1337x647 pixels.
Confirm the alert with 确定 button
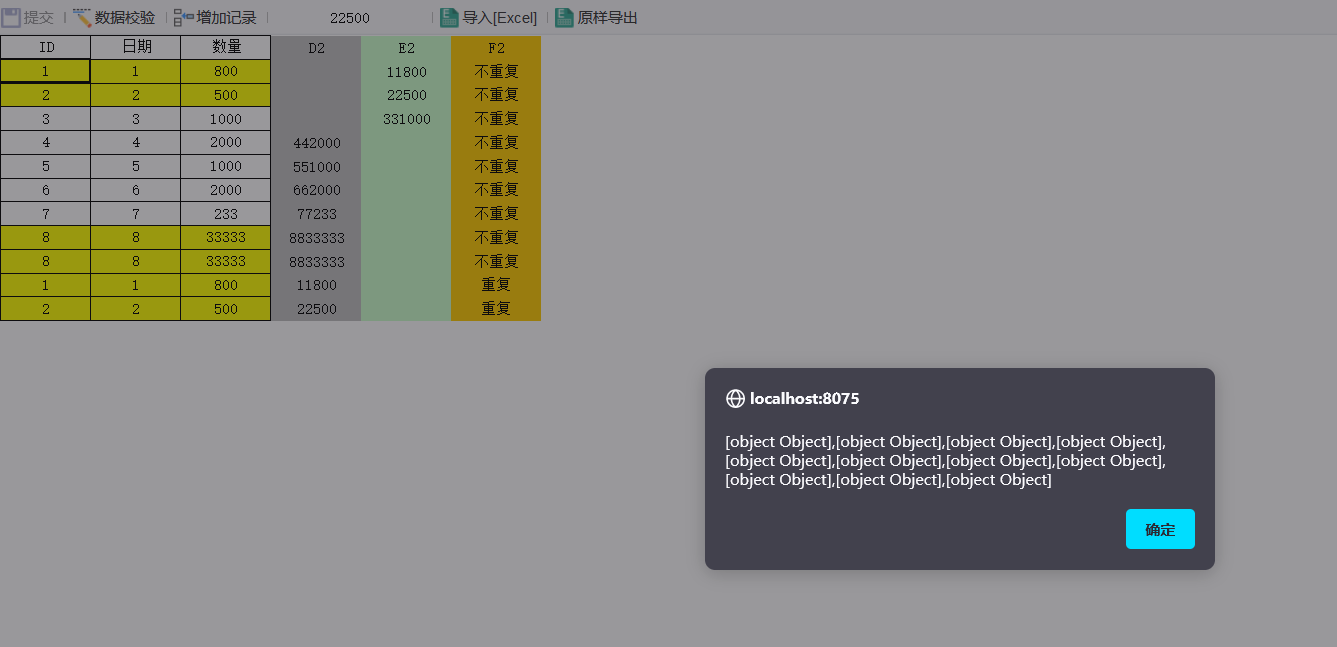(x=1160, y=529)
